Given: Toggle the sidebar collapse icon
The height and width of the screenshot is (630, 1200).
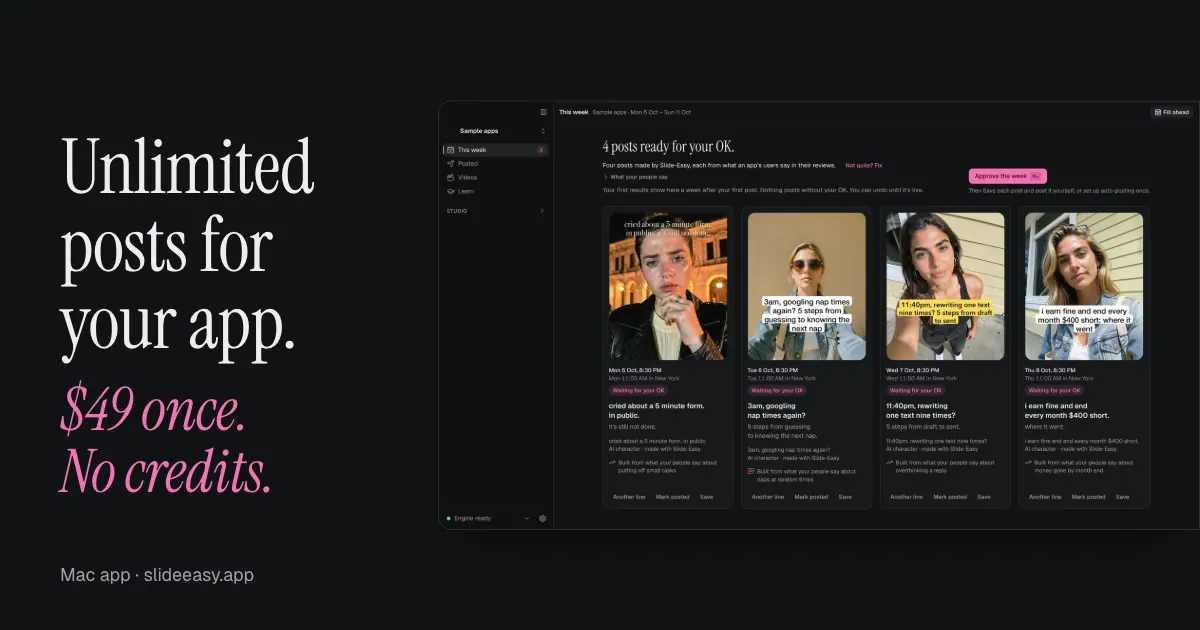Looking at the screenshot, I should 543,112.
